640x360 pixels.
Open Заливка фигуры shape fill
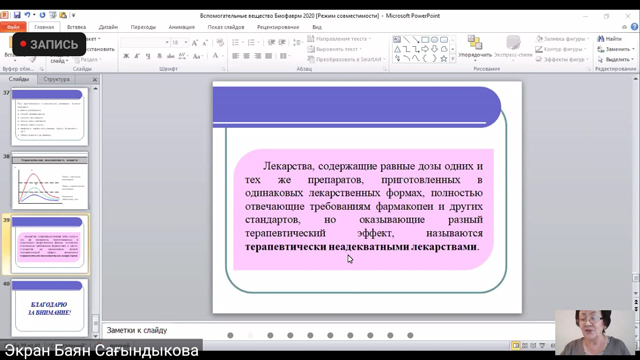pyautogui.click(x=562, y=39)
